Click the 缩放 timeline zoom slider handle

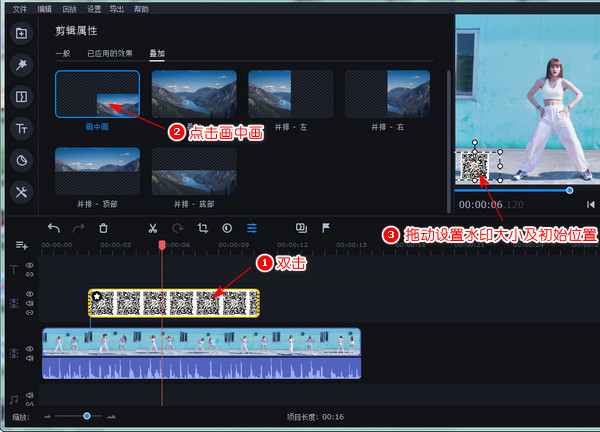(x=87, y=416)
